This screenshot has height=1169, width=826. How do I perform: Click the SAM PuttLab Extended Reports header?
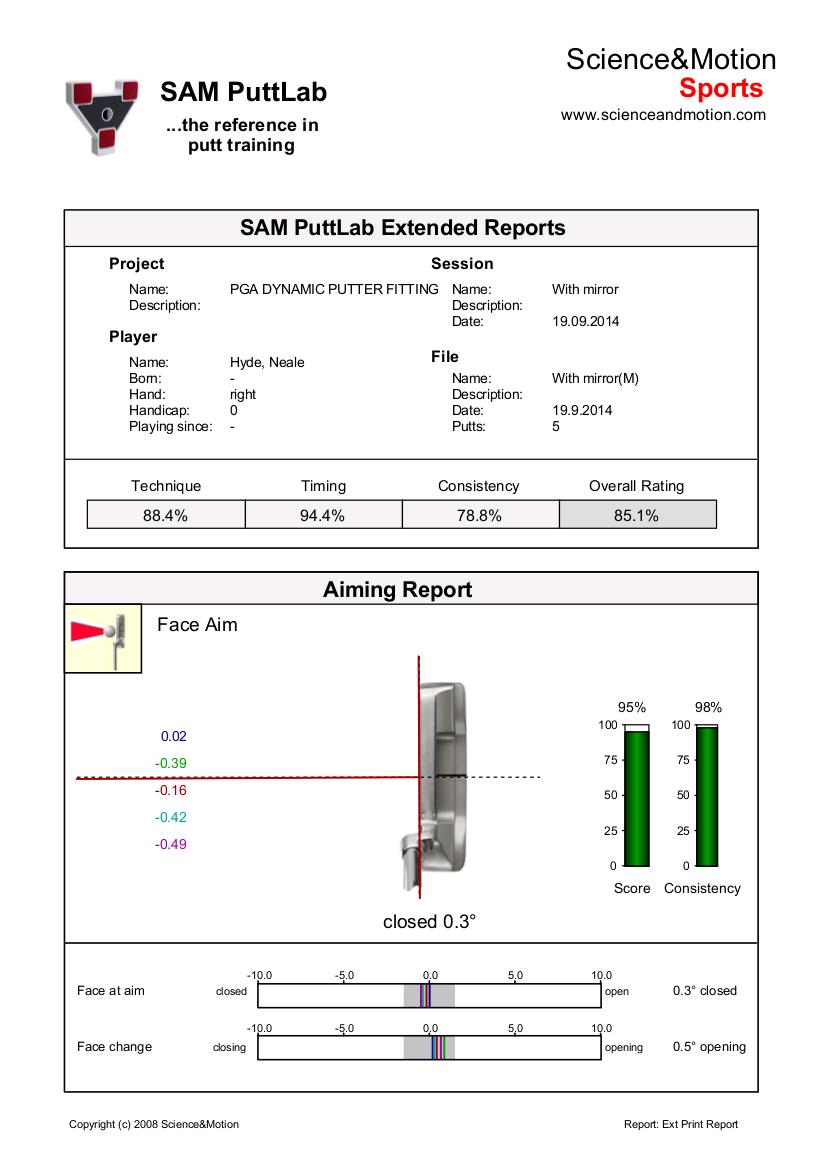403,227
